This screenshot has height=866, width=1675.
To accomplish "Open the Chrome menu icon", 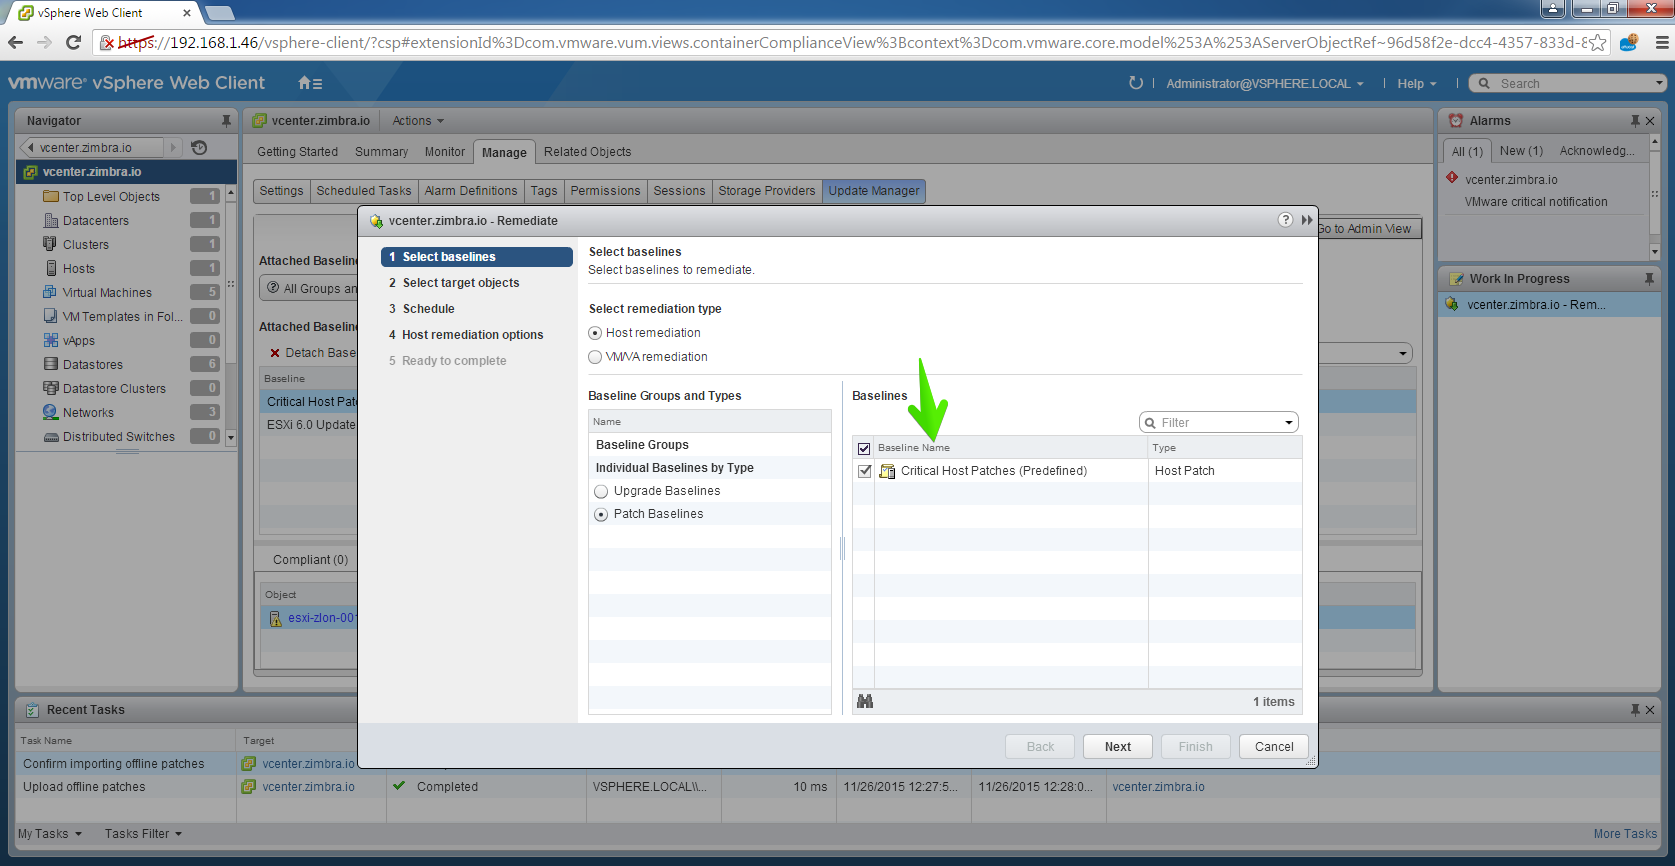I will [1662, 42].
